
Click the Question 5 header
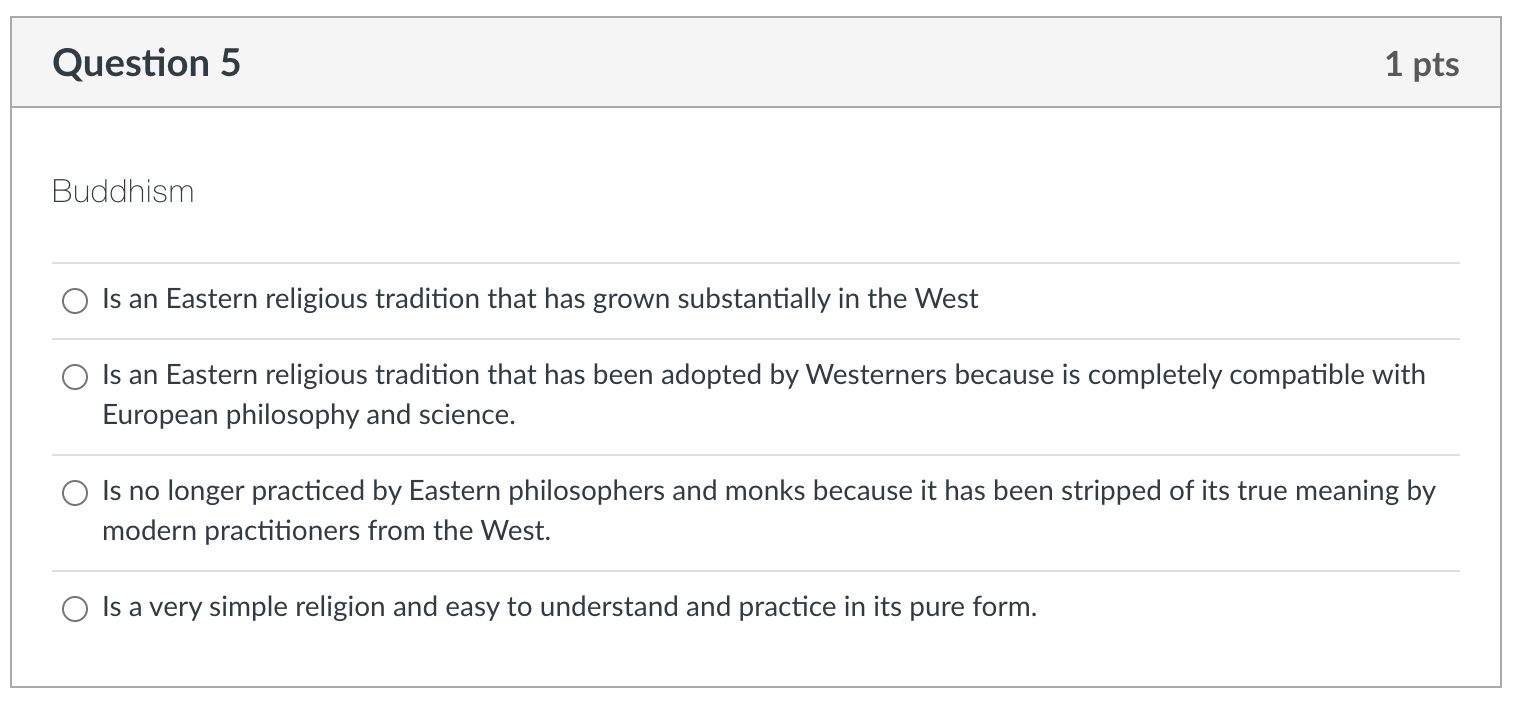pyautogui.click(x=146, y=62)
